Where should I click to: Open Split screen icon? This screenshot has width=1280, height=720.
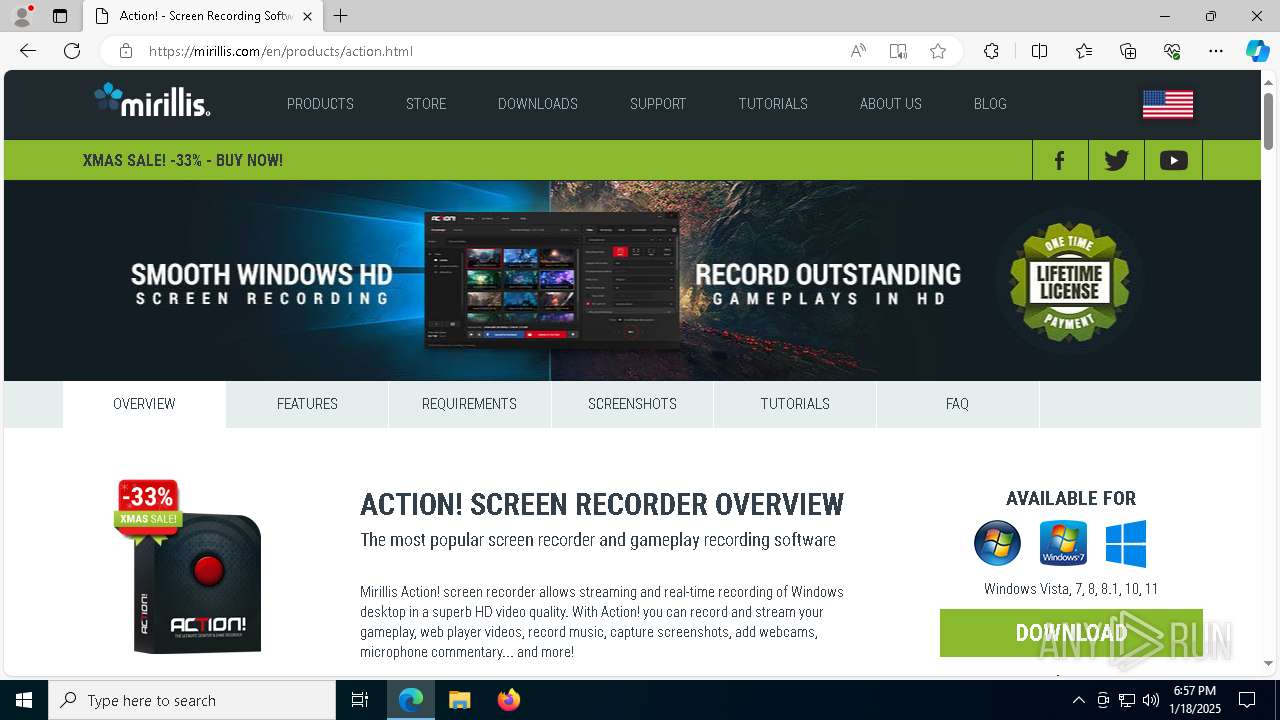[1039, 51]
